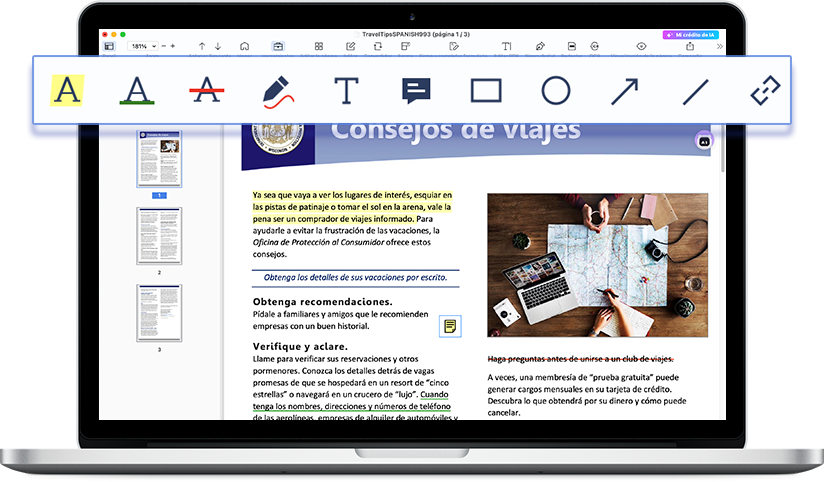824x482 pixels.
Task: Open page 1 thumbnail in sidebar
Action: pyautogui.click(x=159, y=159)
